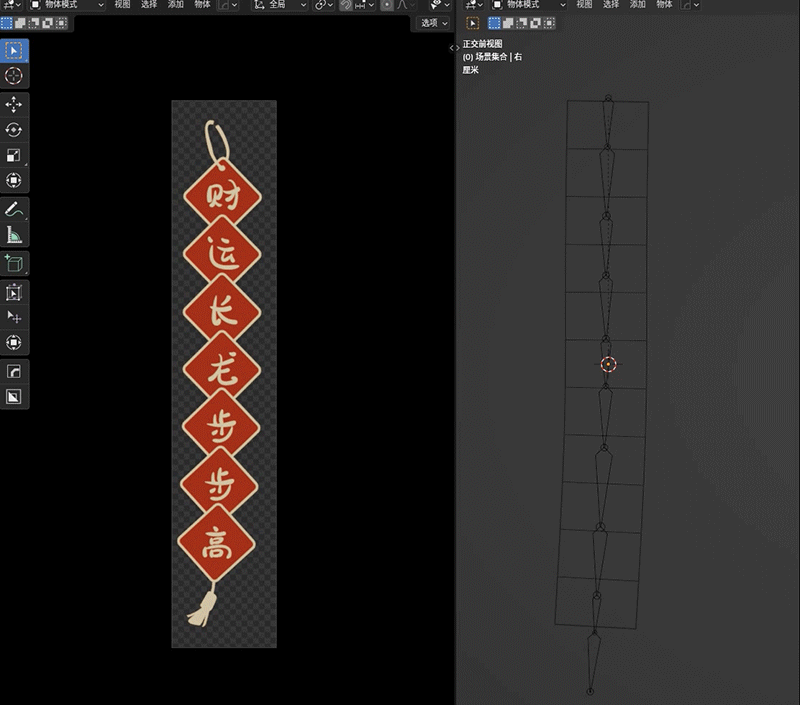Activate the Scale tool
Screen dimensions: 800x705
coord(14,155)
